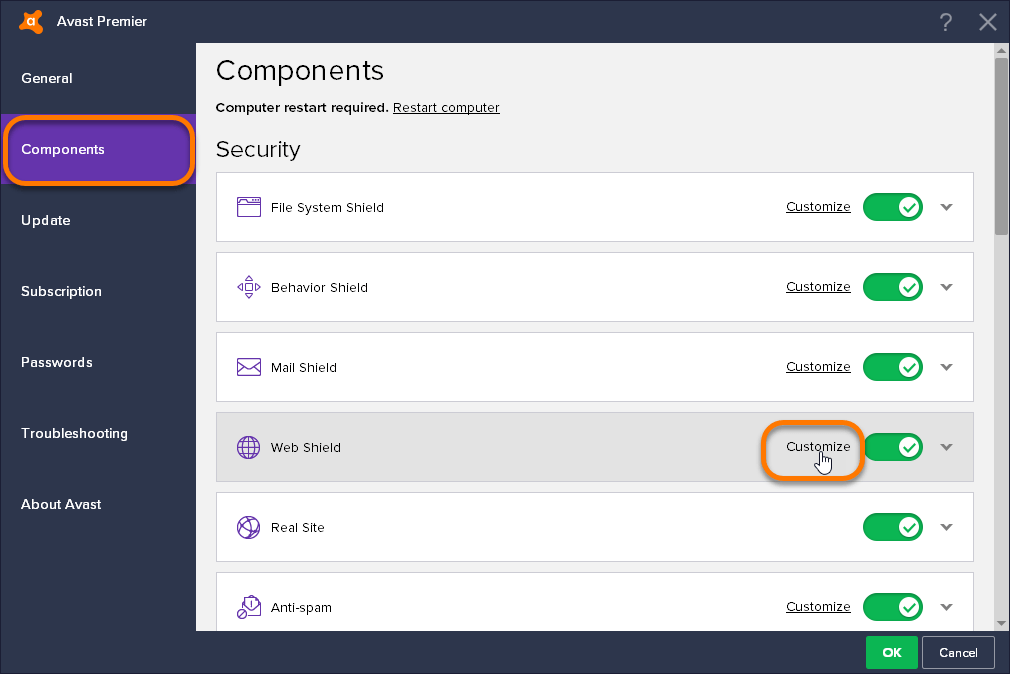
Task: Select the Components sidebar tab
Action: 98,149
